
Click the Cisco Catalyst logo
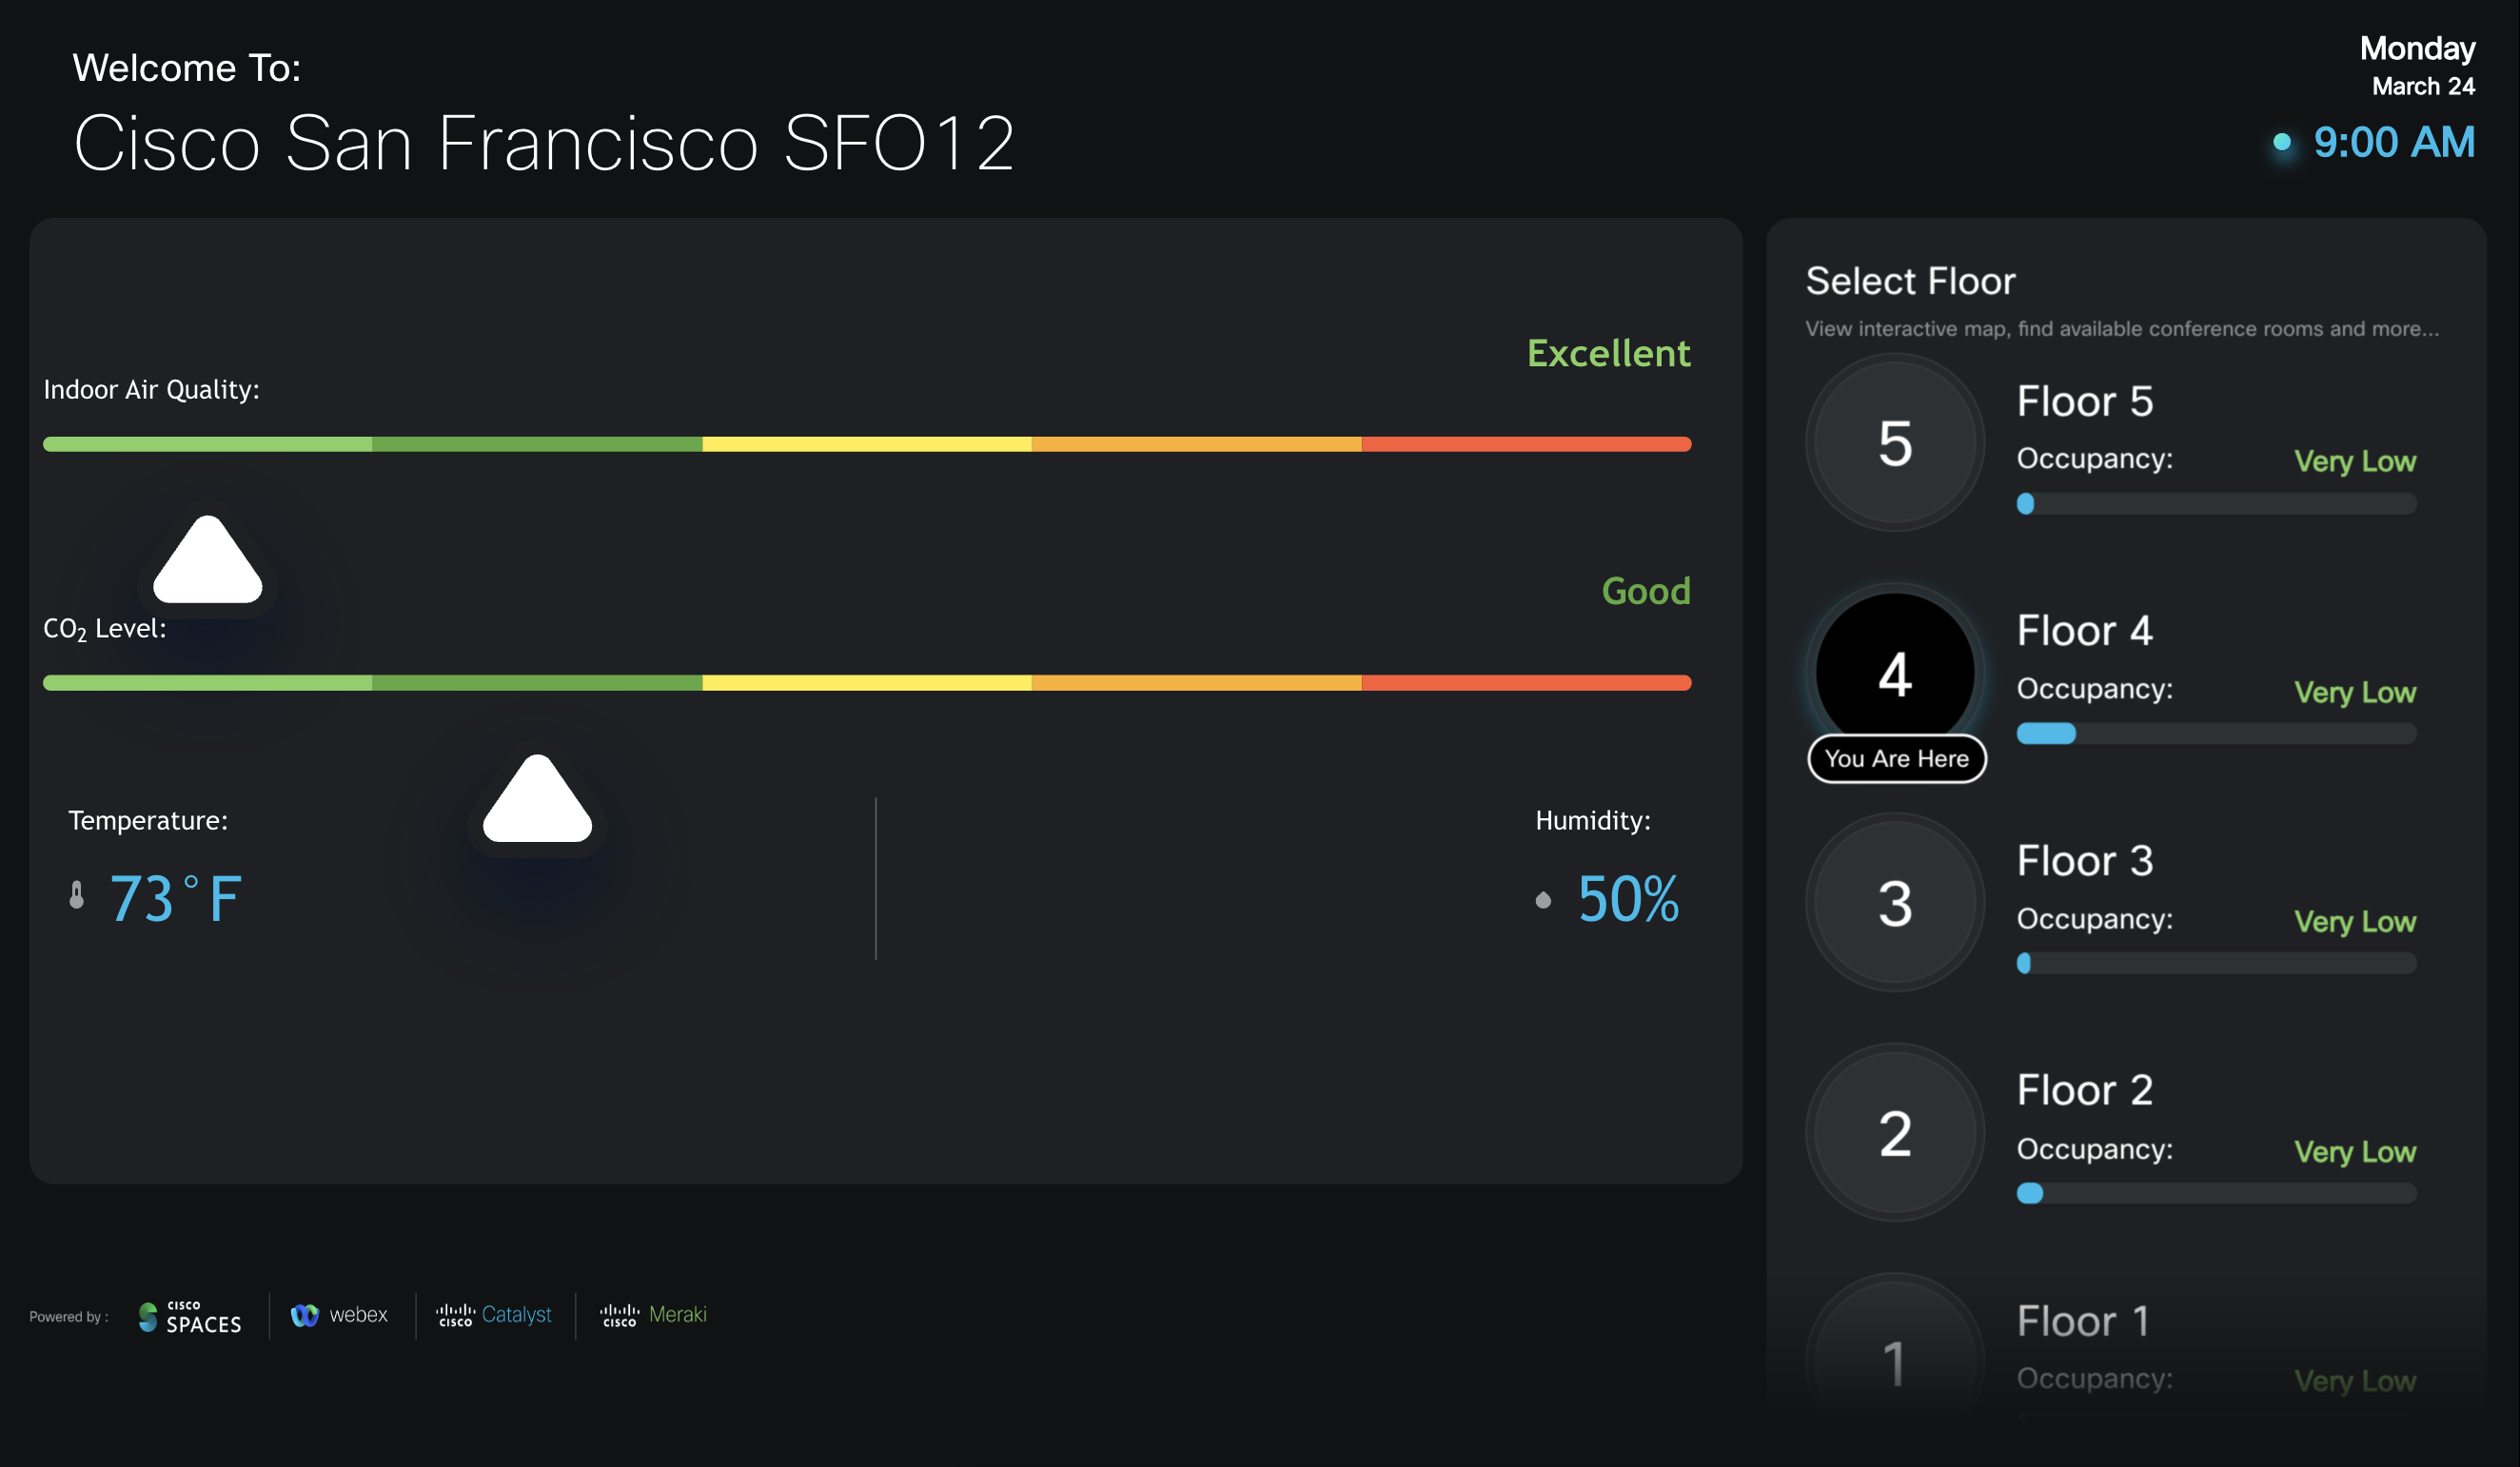coord(495,1315)
